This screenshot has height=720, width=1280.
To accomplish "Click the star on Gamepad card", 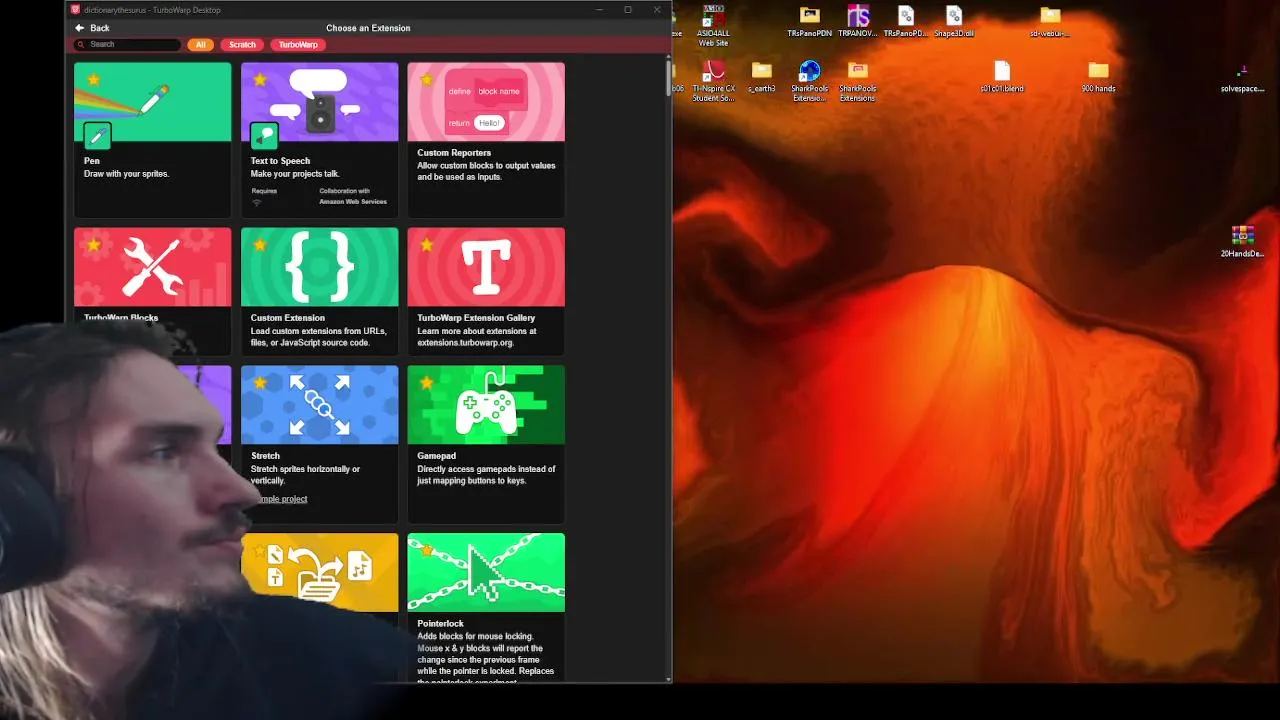I will (x=427, y=382).
